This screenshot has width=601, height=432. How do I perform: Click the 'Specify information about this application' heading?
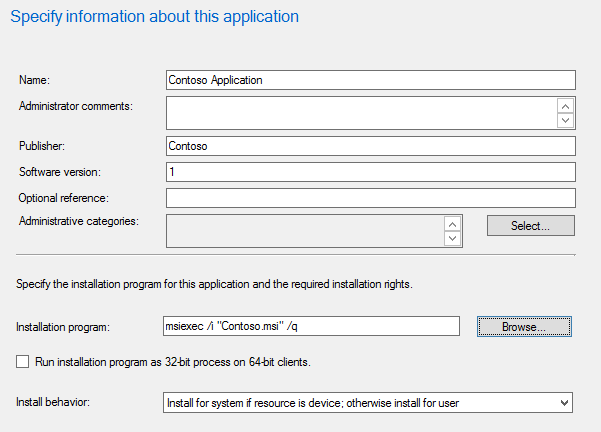[x=154, y=17]
